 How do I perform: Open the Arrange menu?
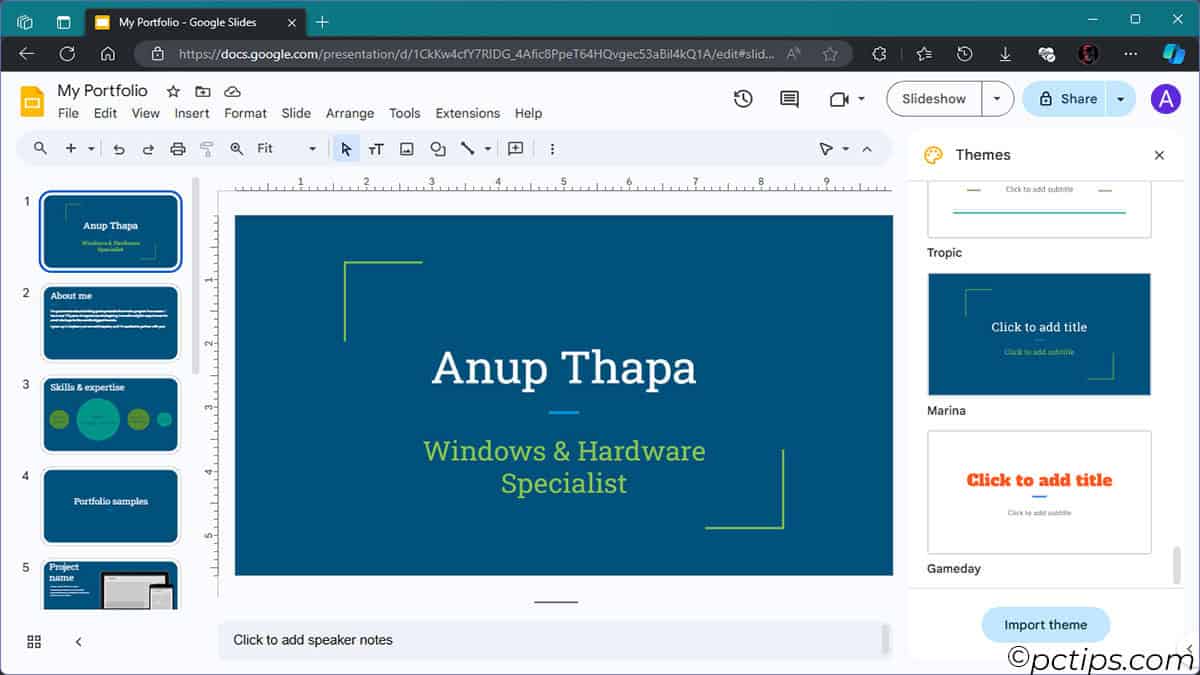click(x=350, y=113)
